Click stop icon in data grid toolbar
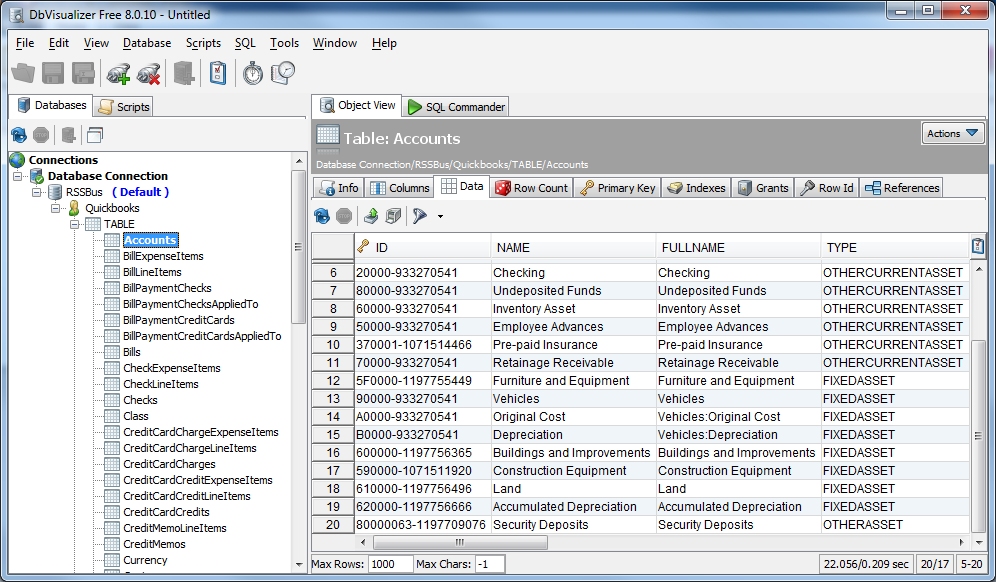The image size is (996, 582). point(344,216)
